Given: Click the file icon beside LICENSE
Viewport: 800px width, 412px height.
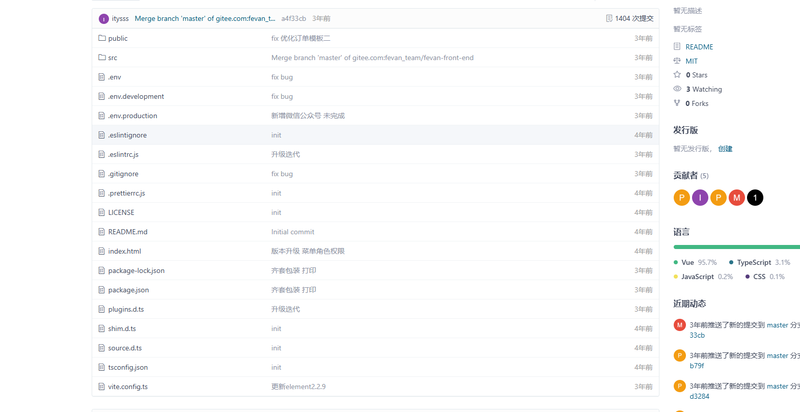Looking at the screenshot, I should tap(102, 212).
